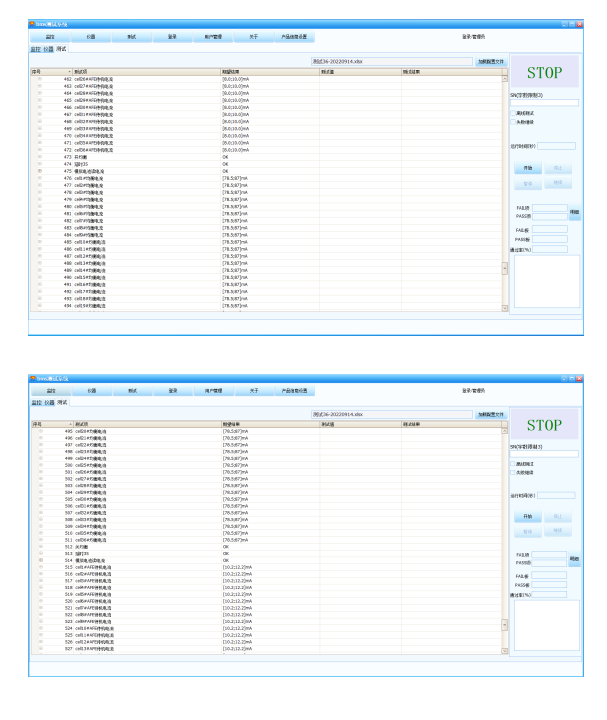Screen dimensions: 607x720
Task: Sort by 序号 column header arrow, lower window
Action: pyautogui.click(x=70, y=424)
